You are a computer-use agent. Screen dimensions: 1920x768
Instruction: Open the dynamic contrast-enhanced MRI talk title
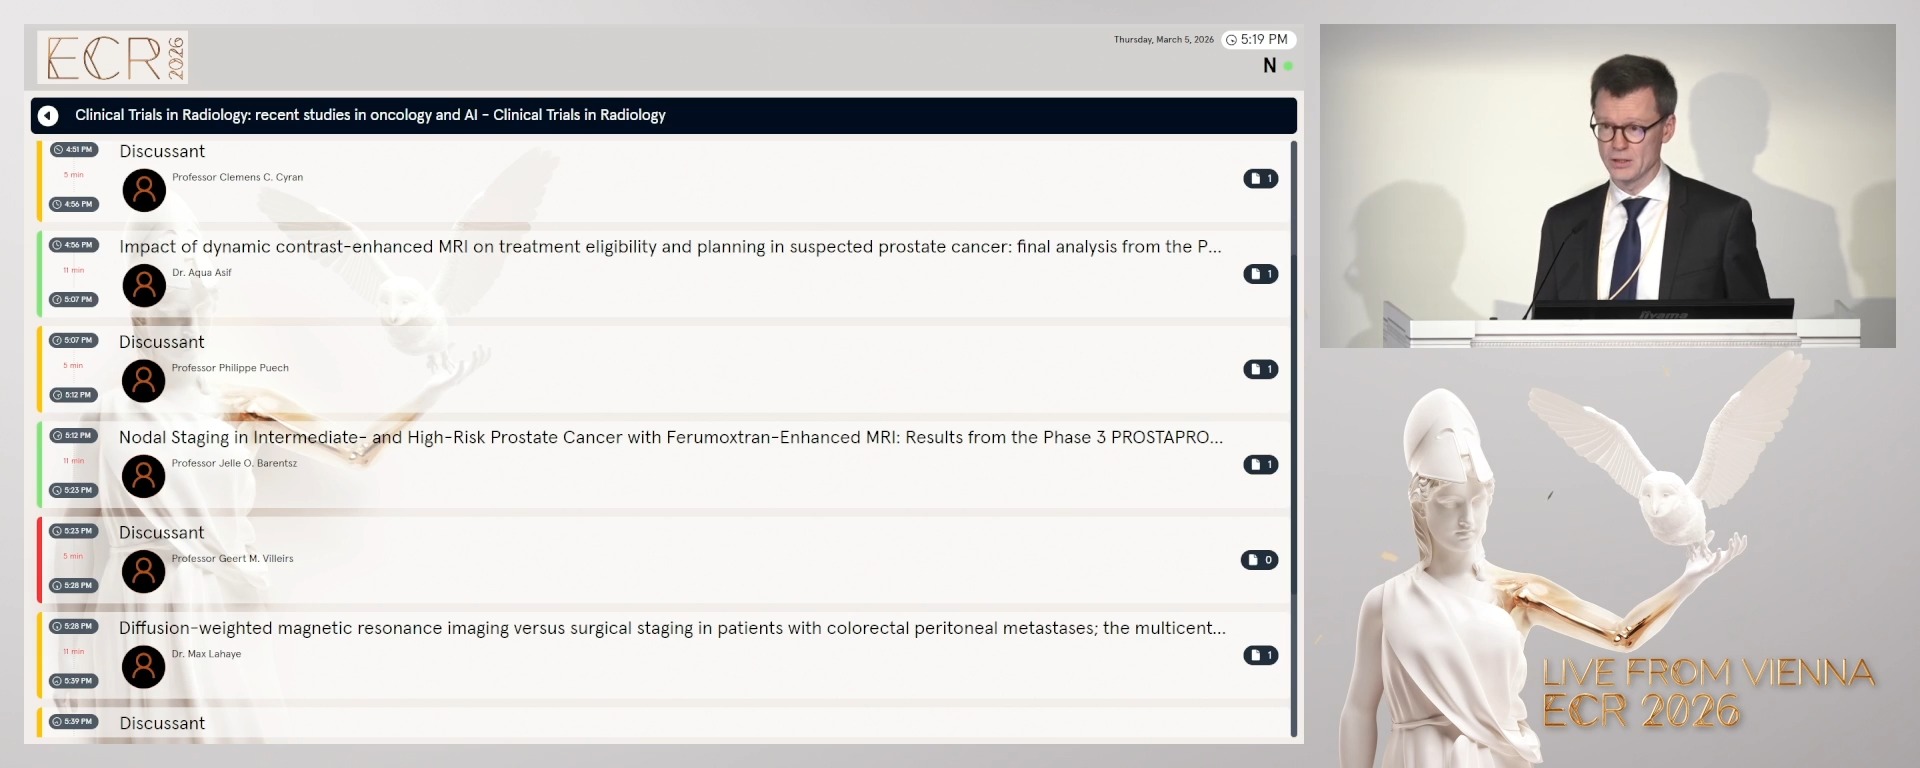click(x=669, y=247)
